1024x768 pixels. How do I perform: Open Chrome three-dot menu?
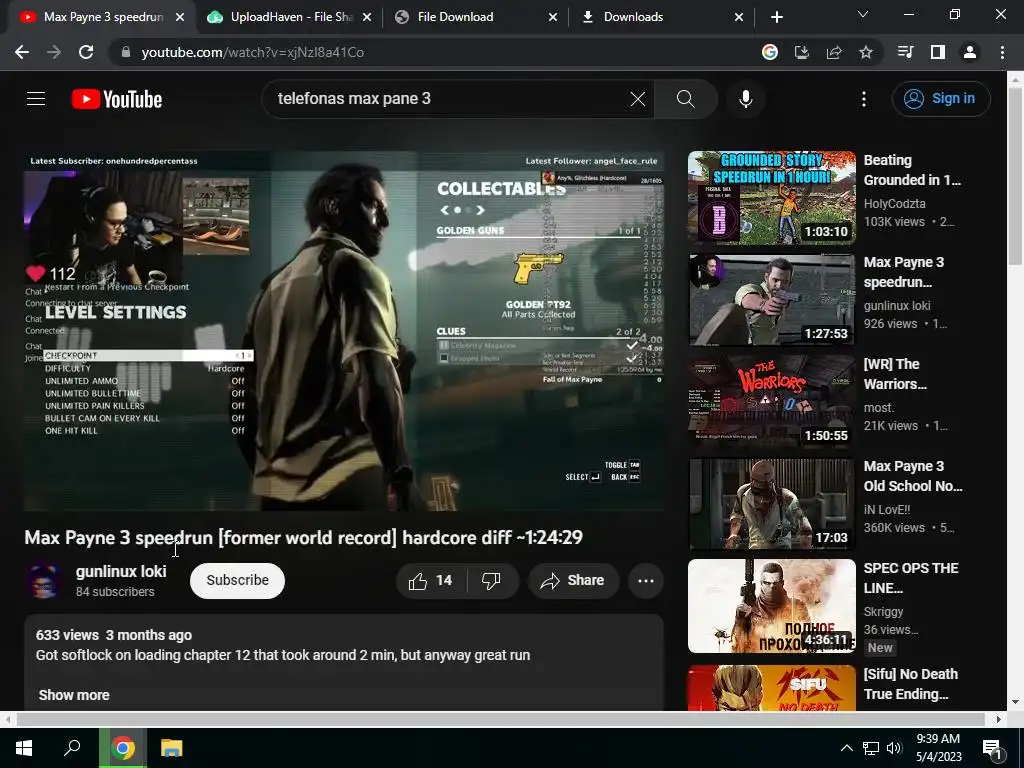[x=1002, y=52]
